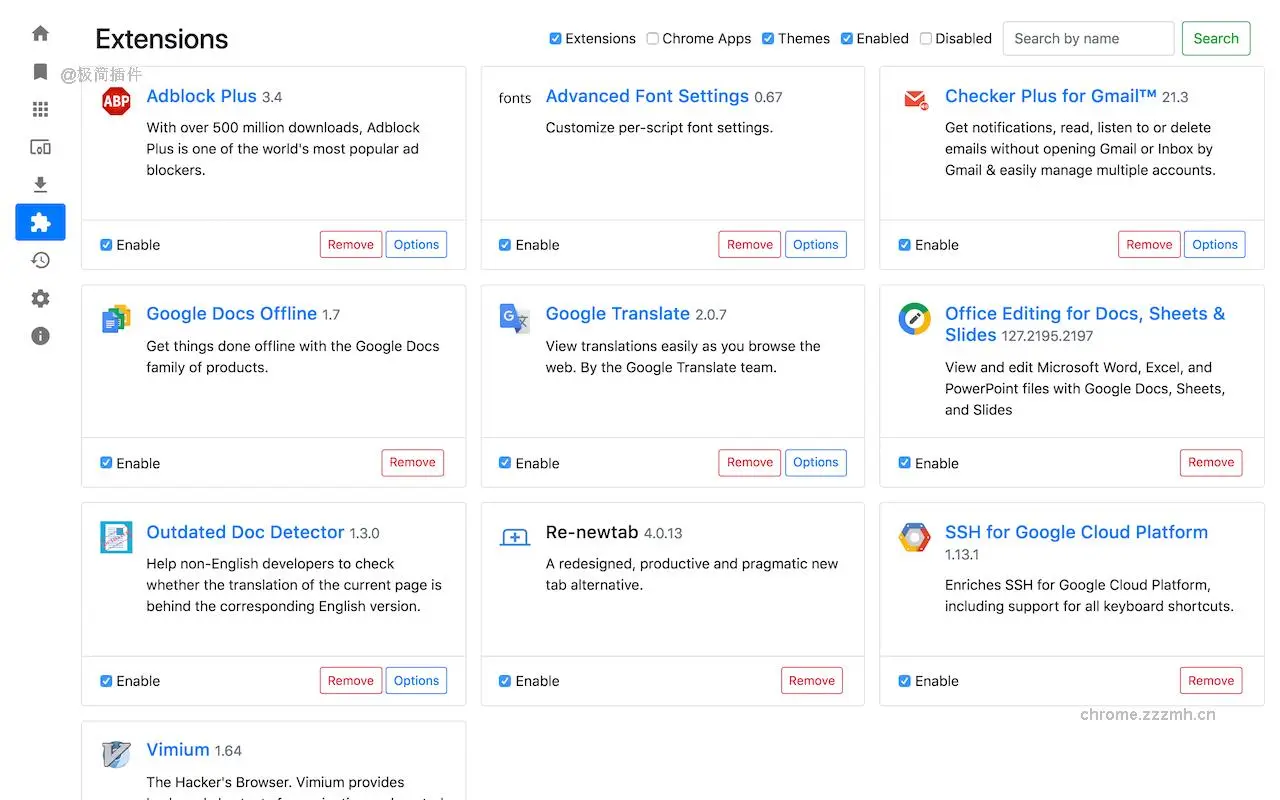This screenshot has width=1280, height=800.
Task: Select the Extensions puzzle piece icon
Action: click(x=40, y=222)
